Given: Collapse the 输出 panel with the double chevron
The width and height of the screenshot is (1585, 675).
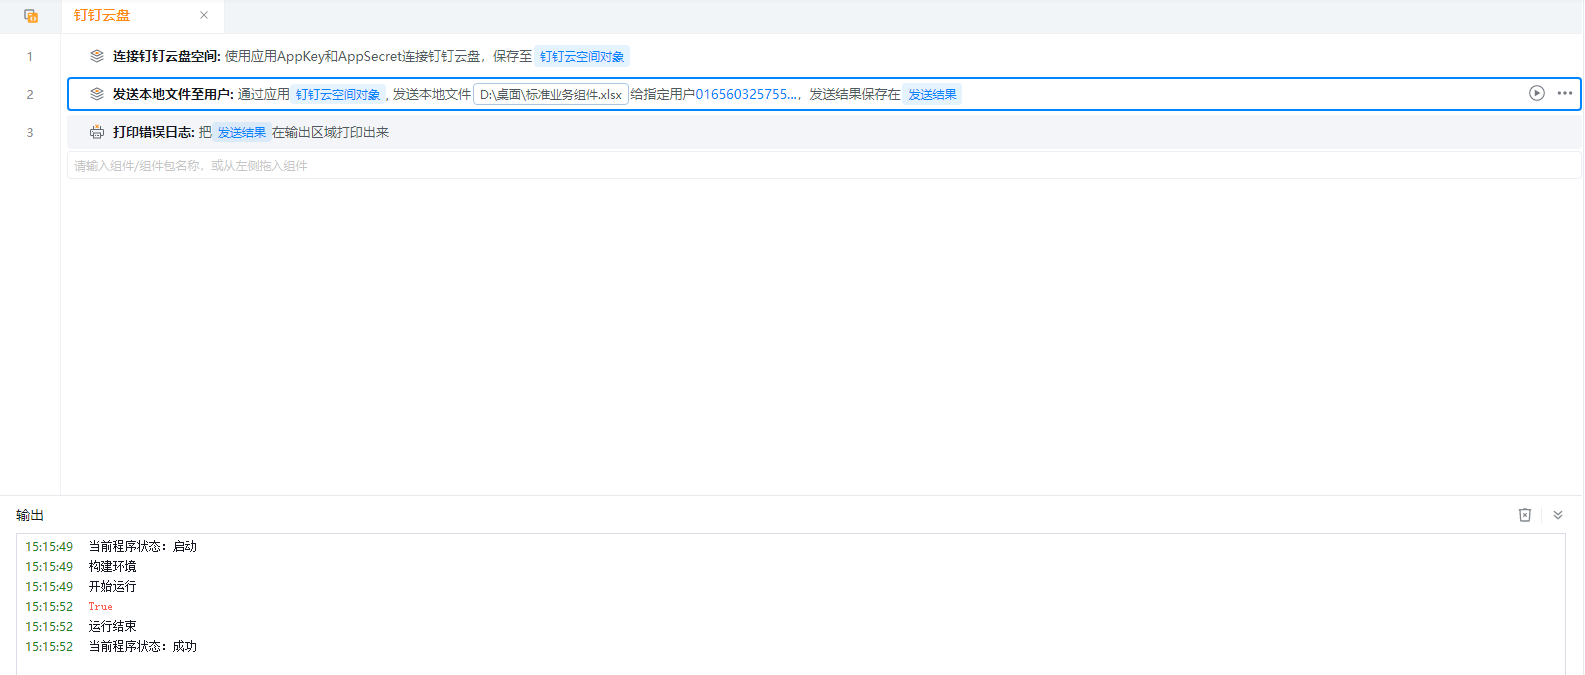Looking at the screenshot, I should pyautogui.click(x=1558, y=515).
